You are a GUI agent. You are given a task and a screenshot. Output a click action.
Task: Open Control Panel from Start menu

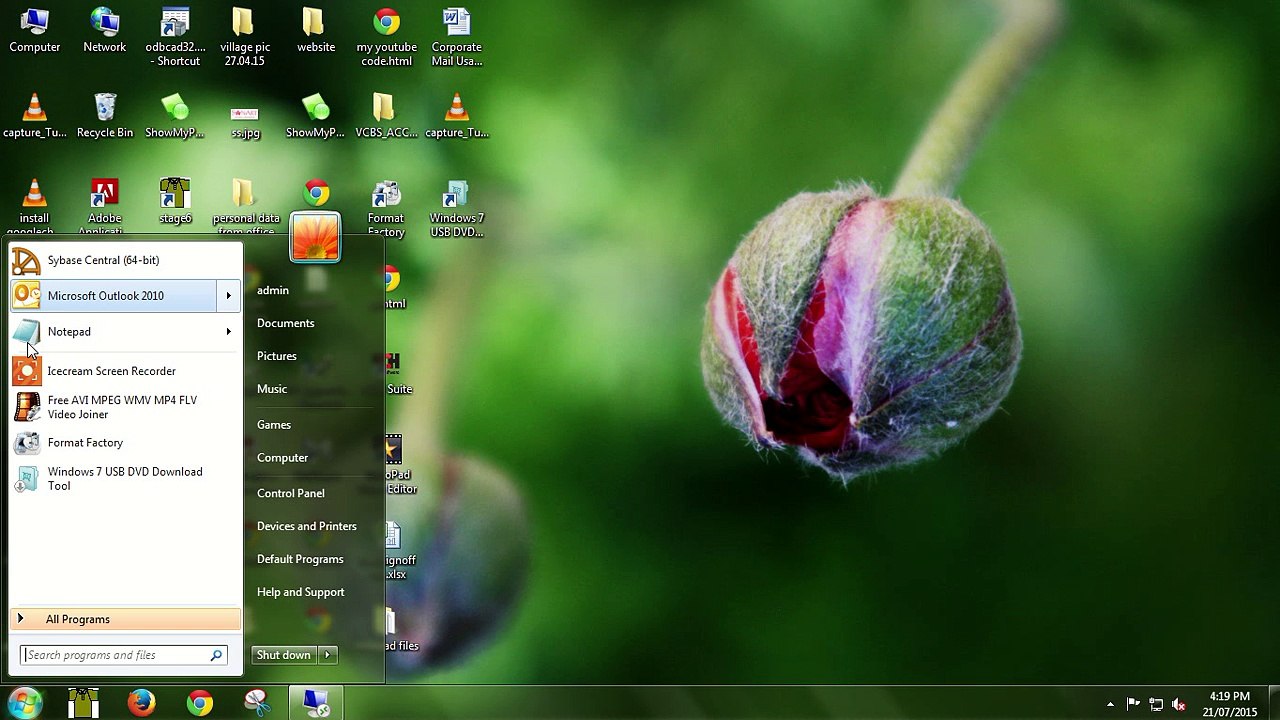click(x=291, y=493)
